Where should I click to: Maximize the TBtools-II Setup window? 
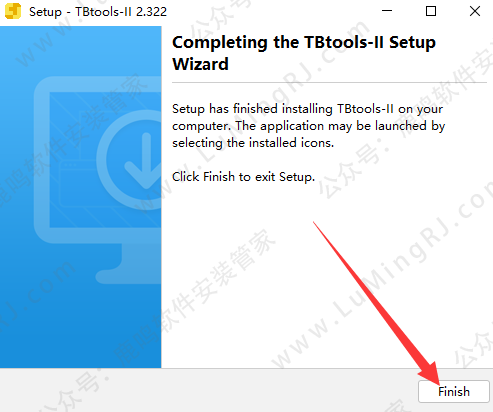point(431,11)
